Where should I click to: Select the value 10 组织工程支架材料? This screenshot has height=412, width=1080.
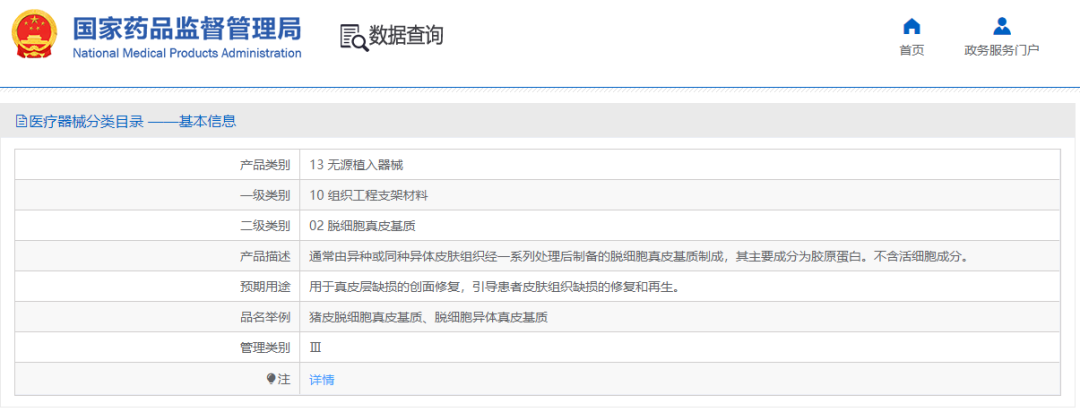[x=368, y=195]
